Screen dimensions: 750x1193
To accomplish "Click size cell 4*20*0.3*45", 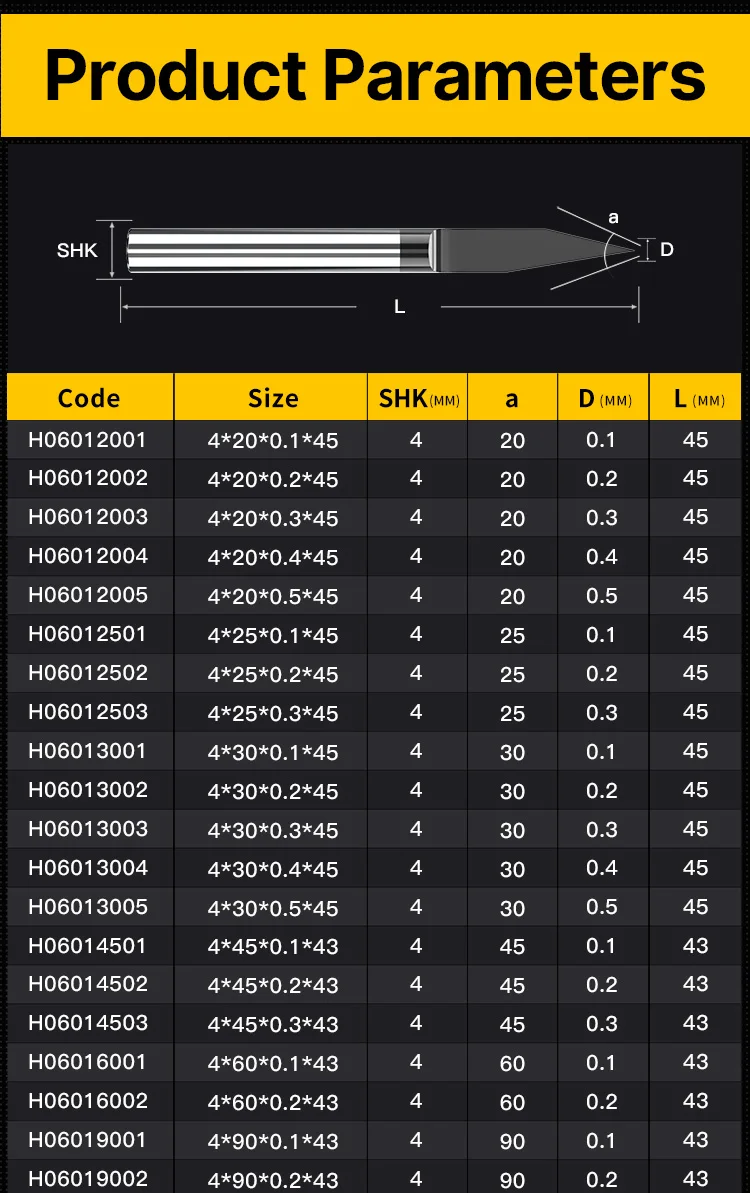I will pos(273,518).
